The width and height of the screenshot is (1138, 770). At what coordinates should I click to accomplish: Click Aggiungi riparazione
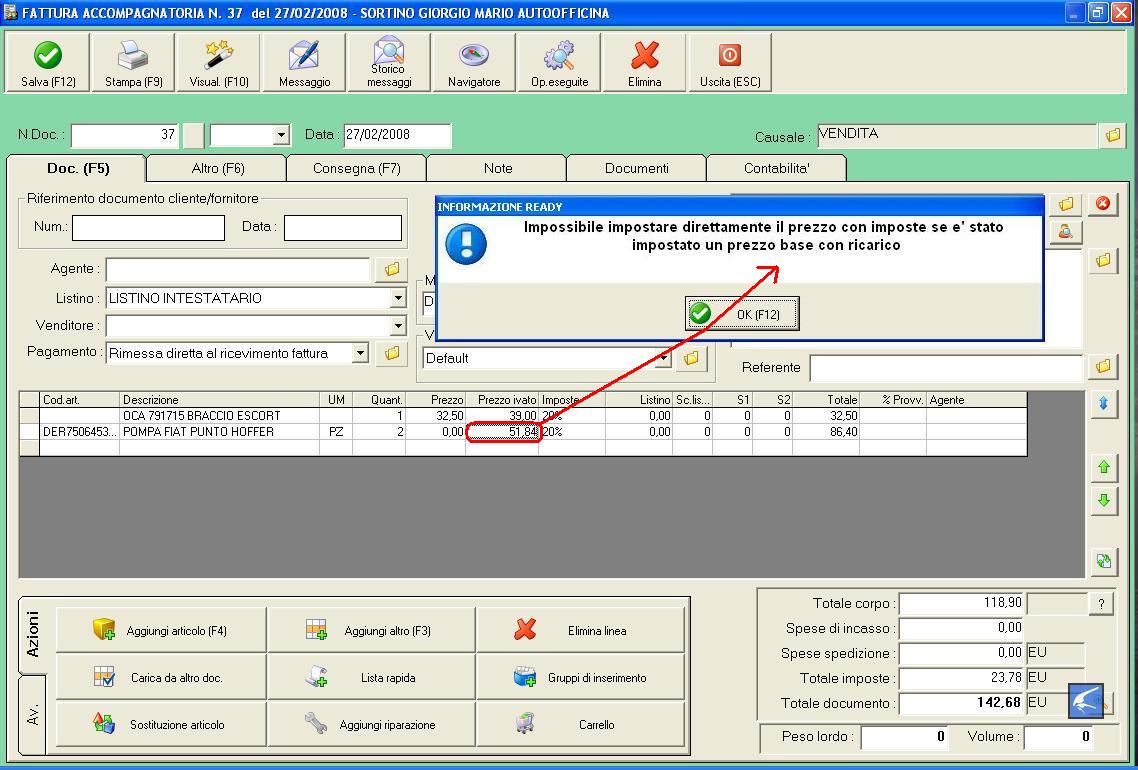(x=372, y=724)
